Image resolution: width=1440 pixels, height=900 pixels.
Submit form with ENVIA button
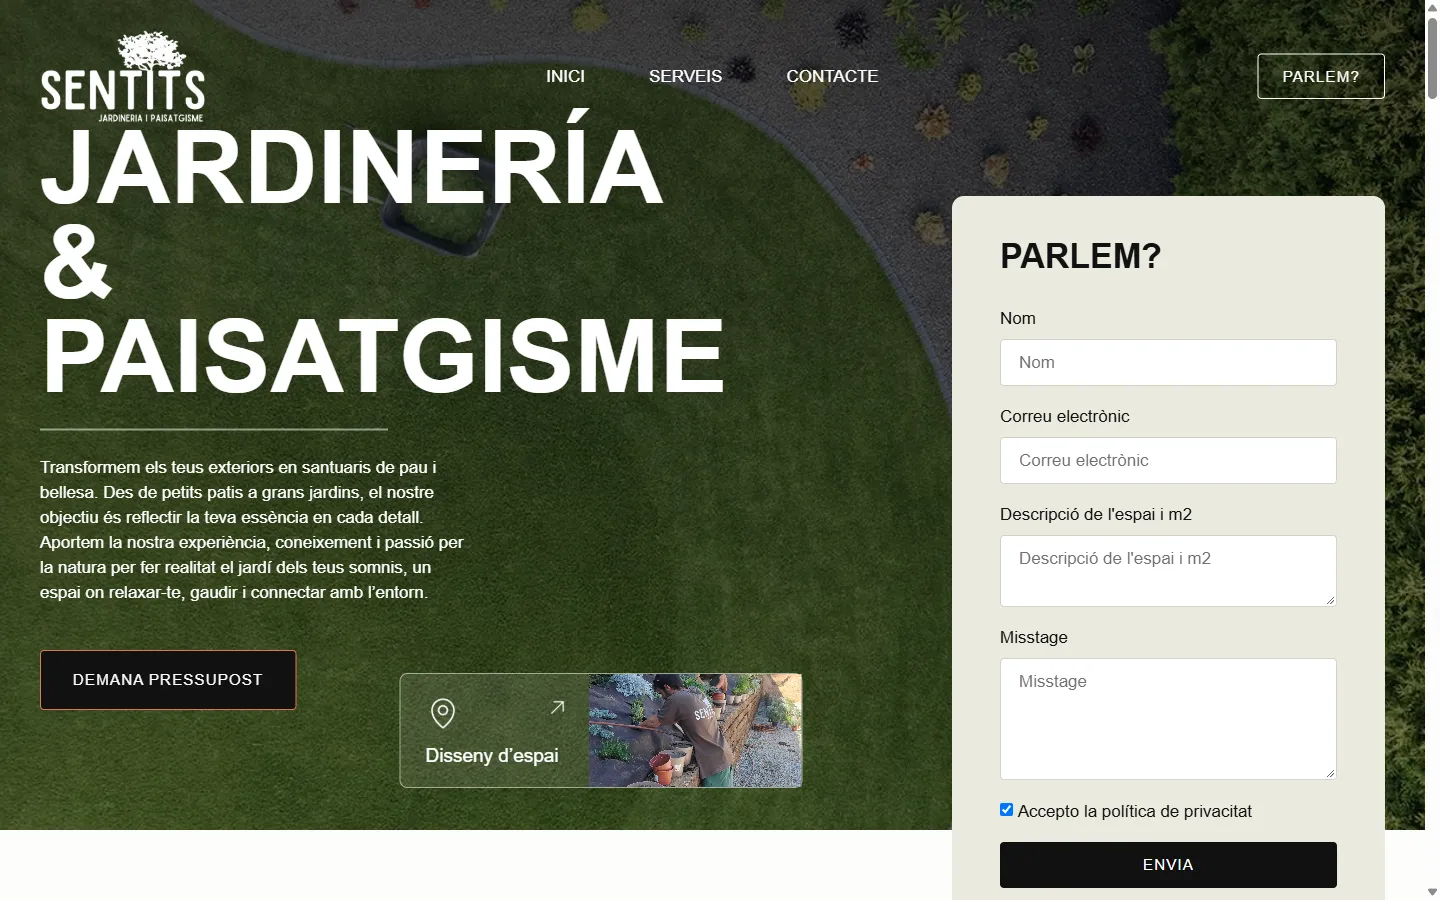click(x=1168, y=865)
